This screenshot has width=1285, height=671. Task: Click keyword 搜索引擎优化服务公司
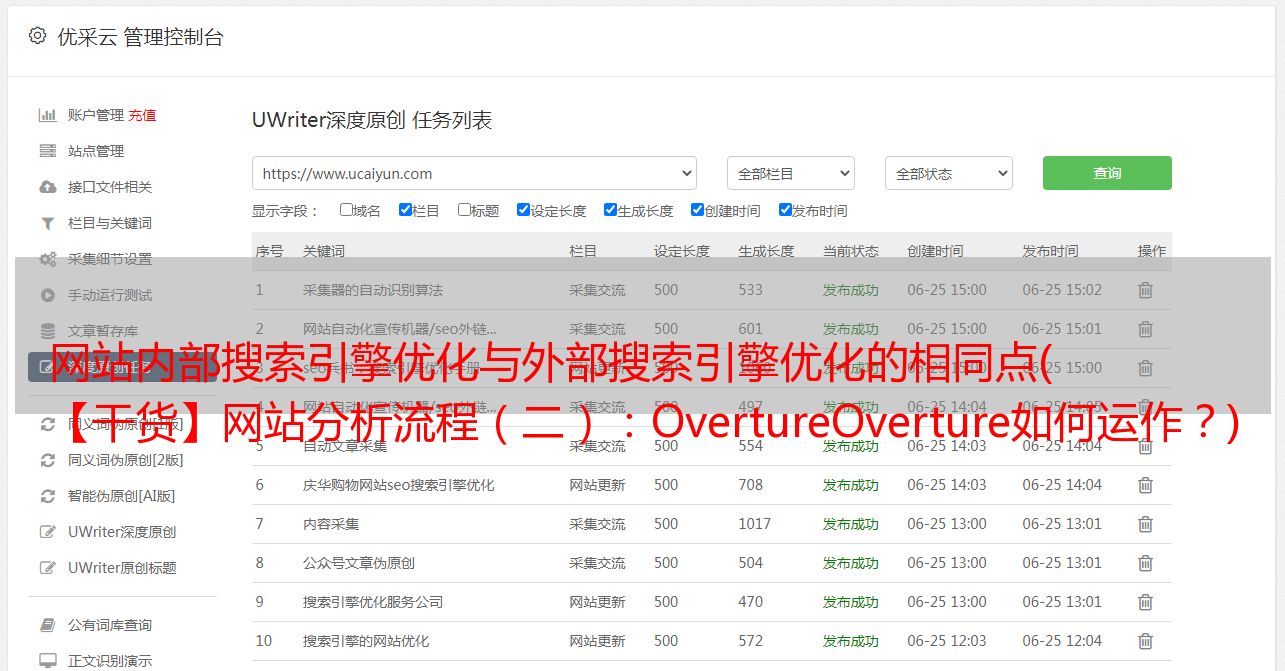pyautogui.click(x=373, y=602)
